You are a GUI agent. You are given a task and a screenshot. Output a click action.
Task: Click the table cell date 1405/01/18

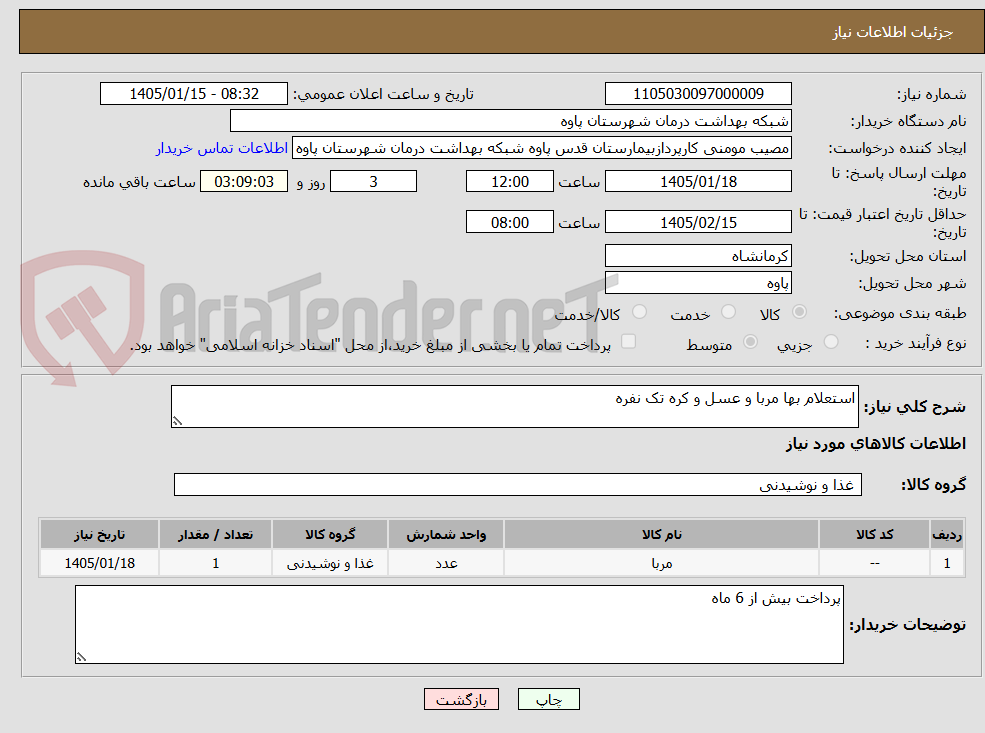99,563
